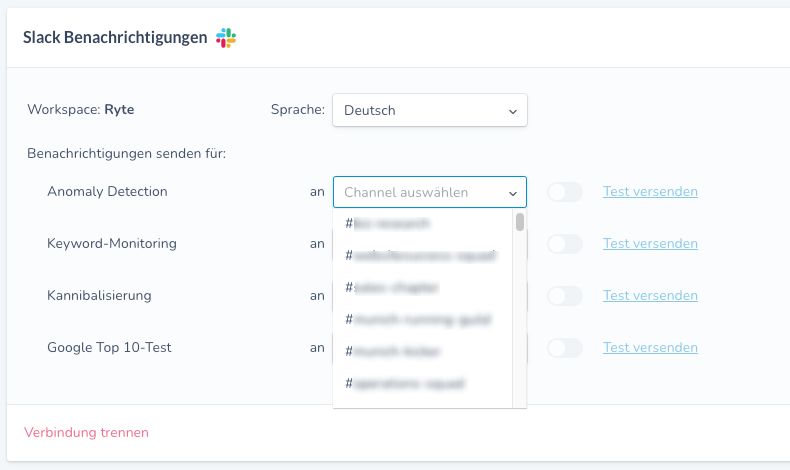
Task: Pick the #sales-chapter channel option
Action: [x=421, y=287]
